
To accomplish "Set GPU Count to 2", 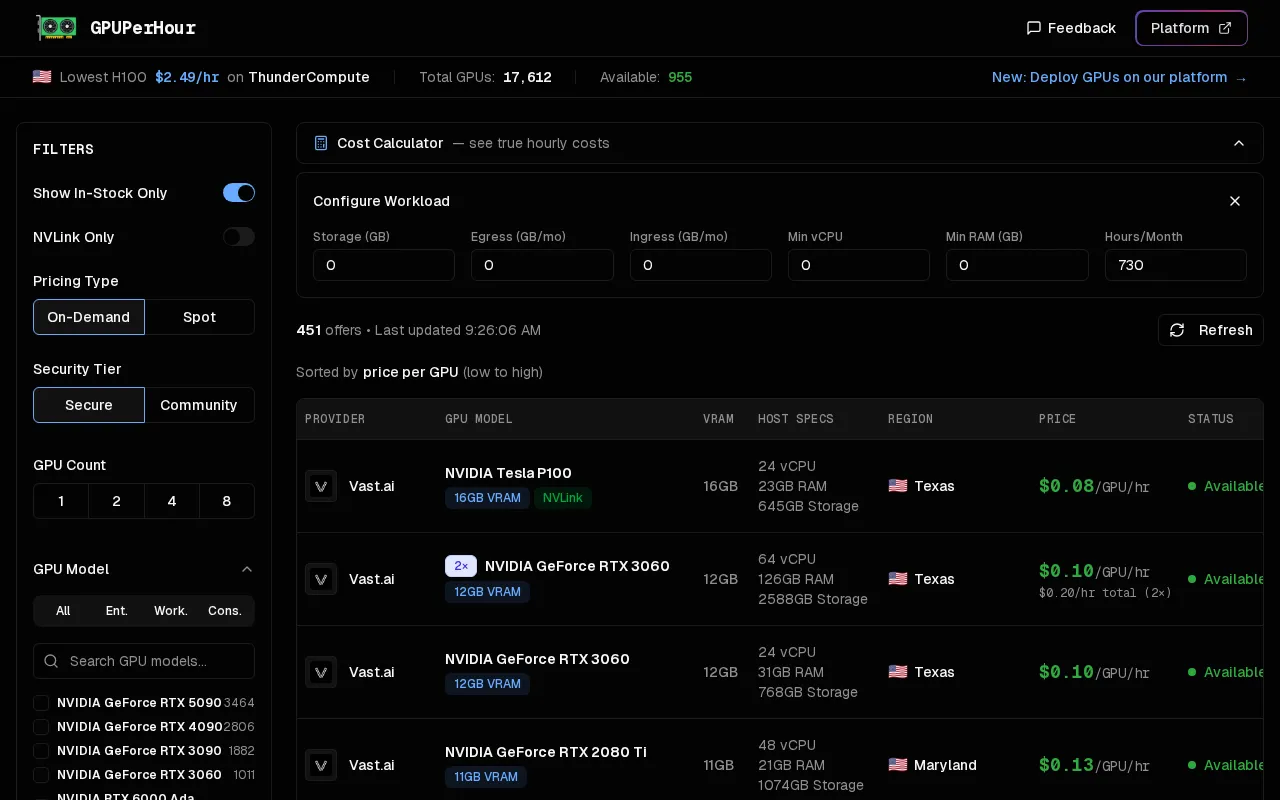I will click(x=116, y=501).
